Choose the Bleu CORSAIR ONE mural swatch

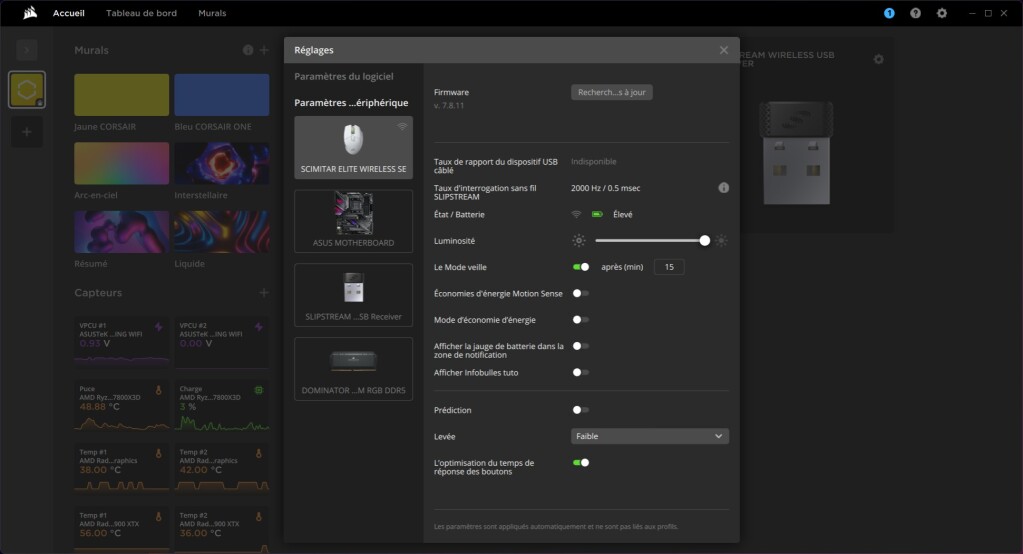coord(222,95)
